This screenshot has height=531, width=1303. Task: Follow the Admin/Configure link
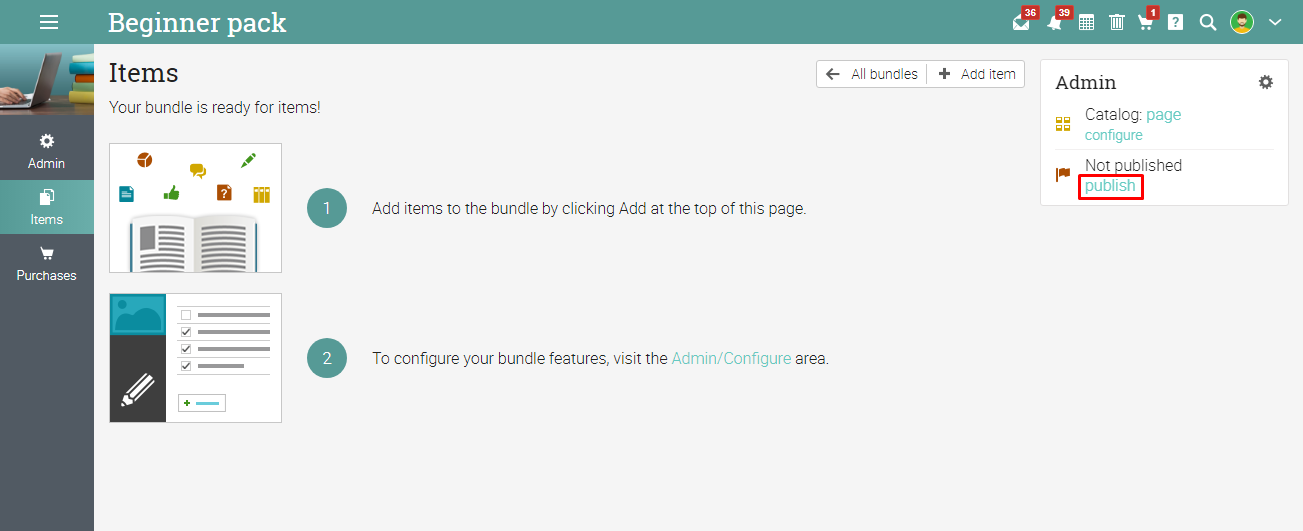[731, 358]
